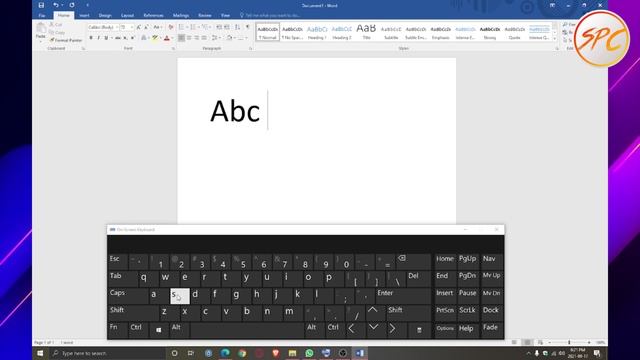Activate the Format Painter brush
The width and height of the screenshot is (640, 360).
pyautogui.click(x=66, y=40)
